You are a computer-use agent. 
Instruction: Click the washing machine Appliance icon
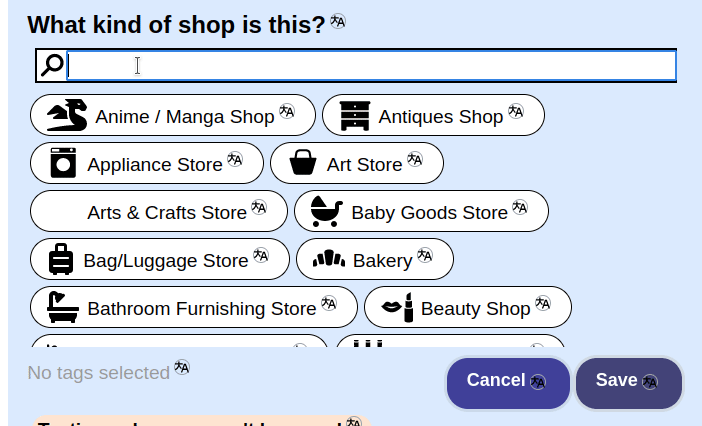63,163
